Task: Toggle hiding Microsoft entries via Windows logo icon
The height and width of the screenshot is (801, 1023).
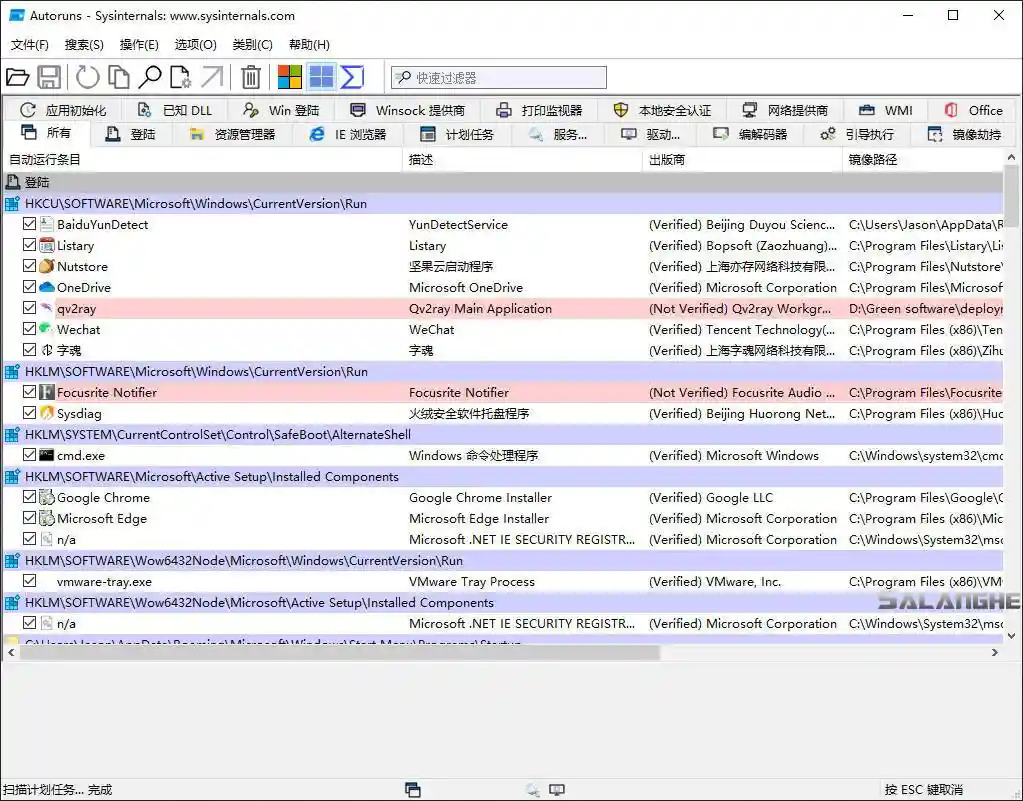Action: point(290,77)
